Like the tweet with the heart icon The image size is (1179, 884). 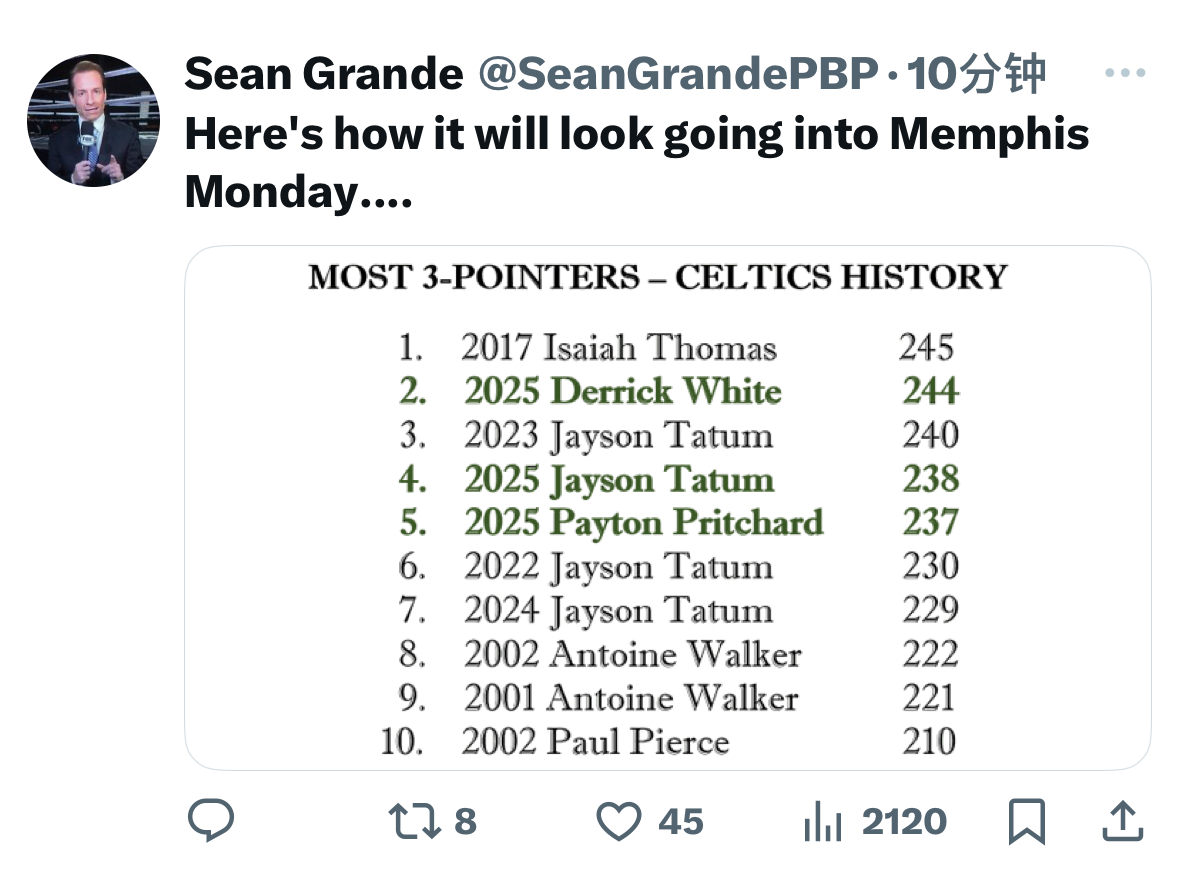(619, 821)
